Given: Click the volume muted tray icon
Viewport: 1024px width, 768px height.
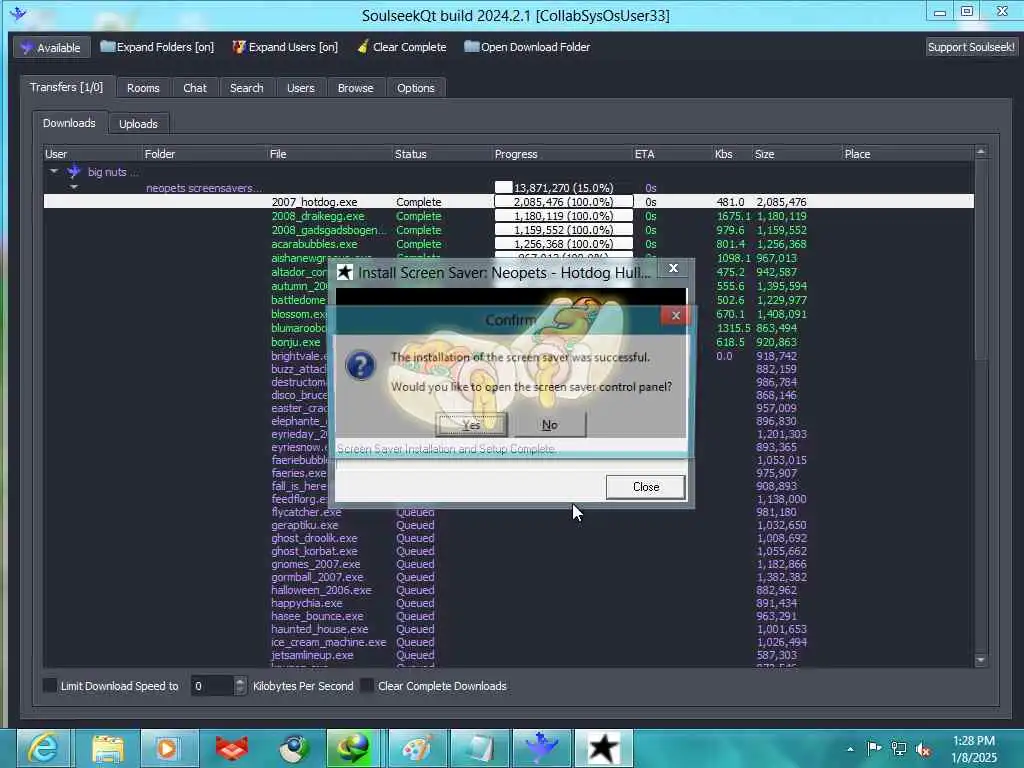Looking at the screenshot, I should tap(923, 749).
